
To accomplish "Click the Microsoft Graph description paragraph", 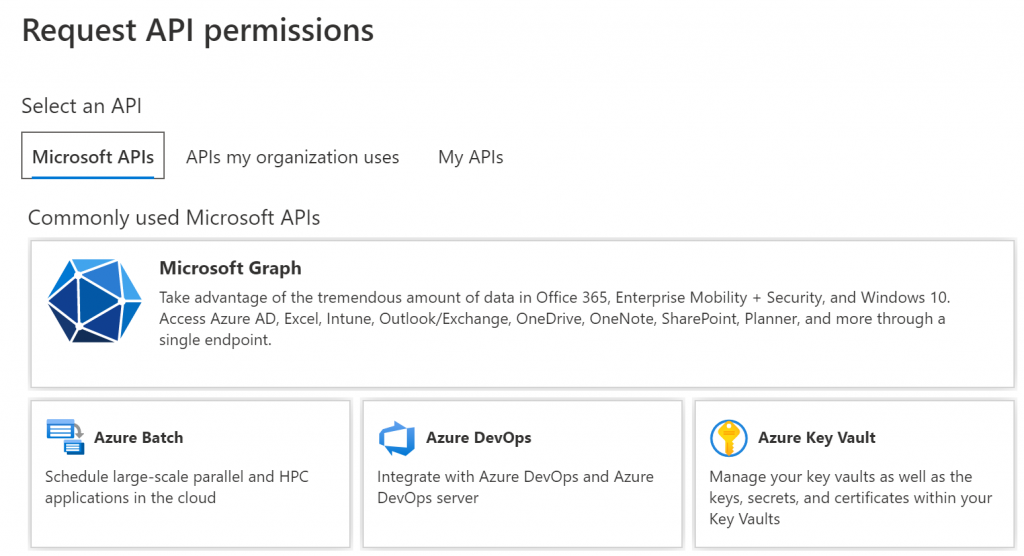I will tap(552, 319).
